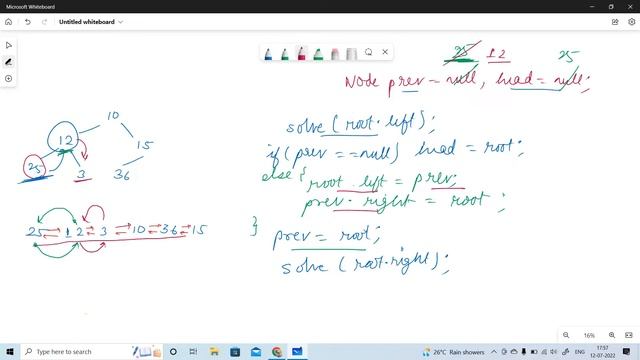Undo the last stroke
This screenshot has height=360, width=640.
pos(28,22)
